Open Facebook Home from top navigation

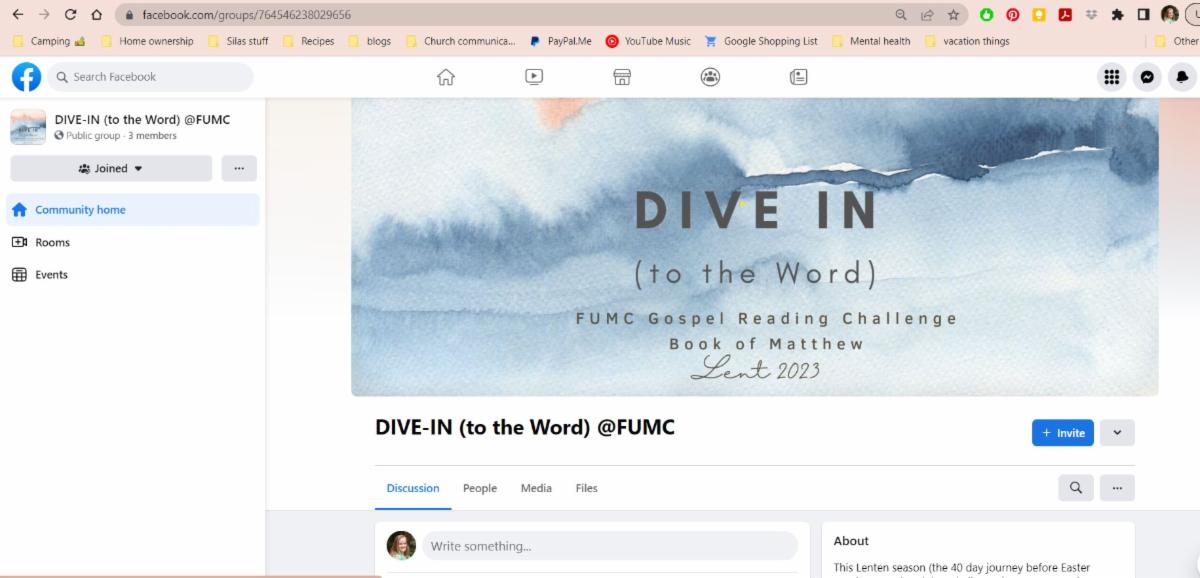[x=446, y=77]
